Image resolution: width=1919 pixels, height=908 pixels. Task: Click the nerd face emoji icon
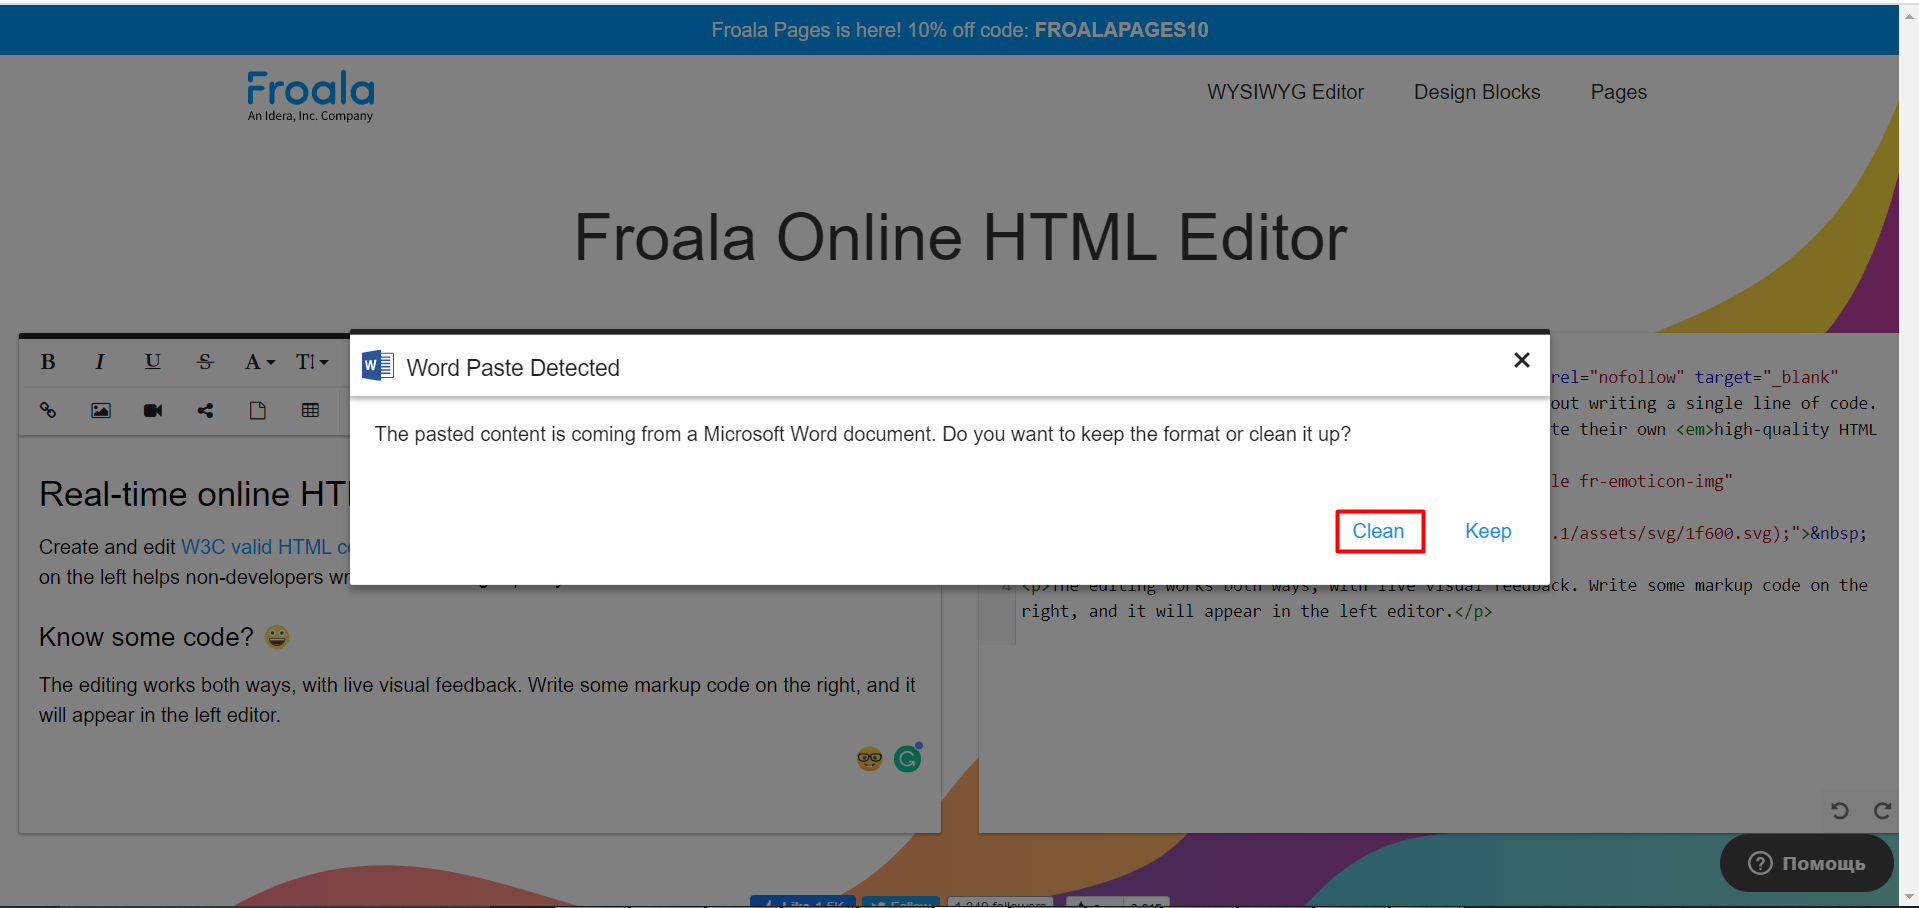tap(869, 759)
